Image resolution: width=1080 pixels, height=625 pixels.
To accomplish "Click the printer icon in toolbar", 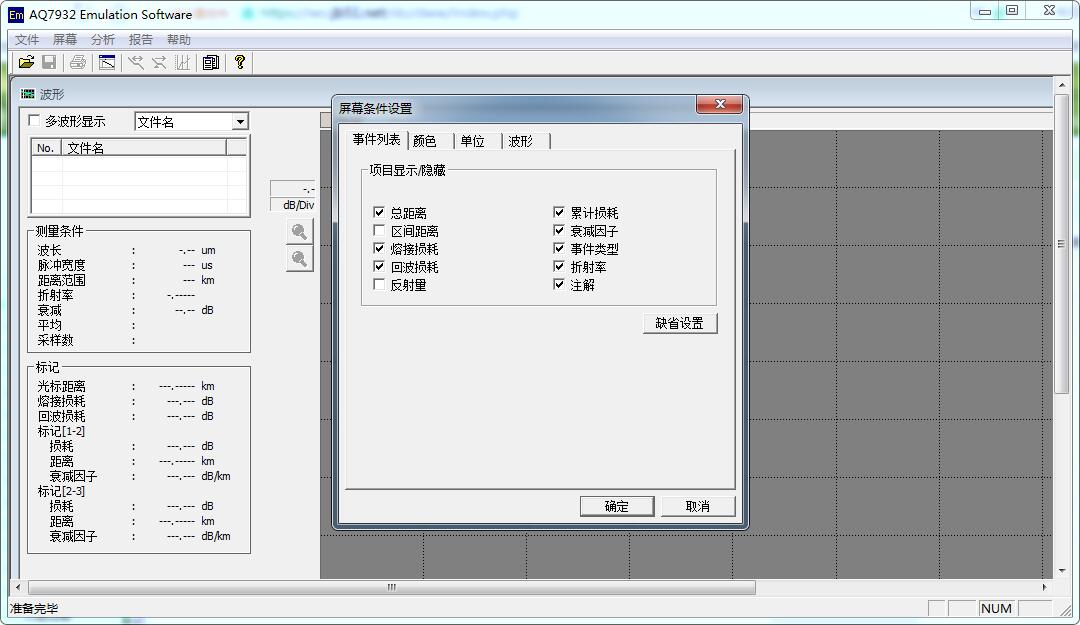I will tap(78, 63).
